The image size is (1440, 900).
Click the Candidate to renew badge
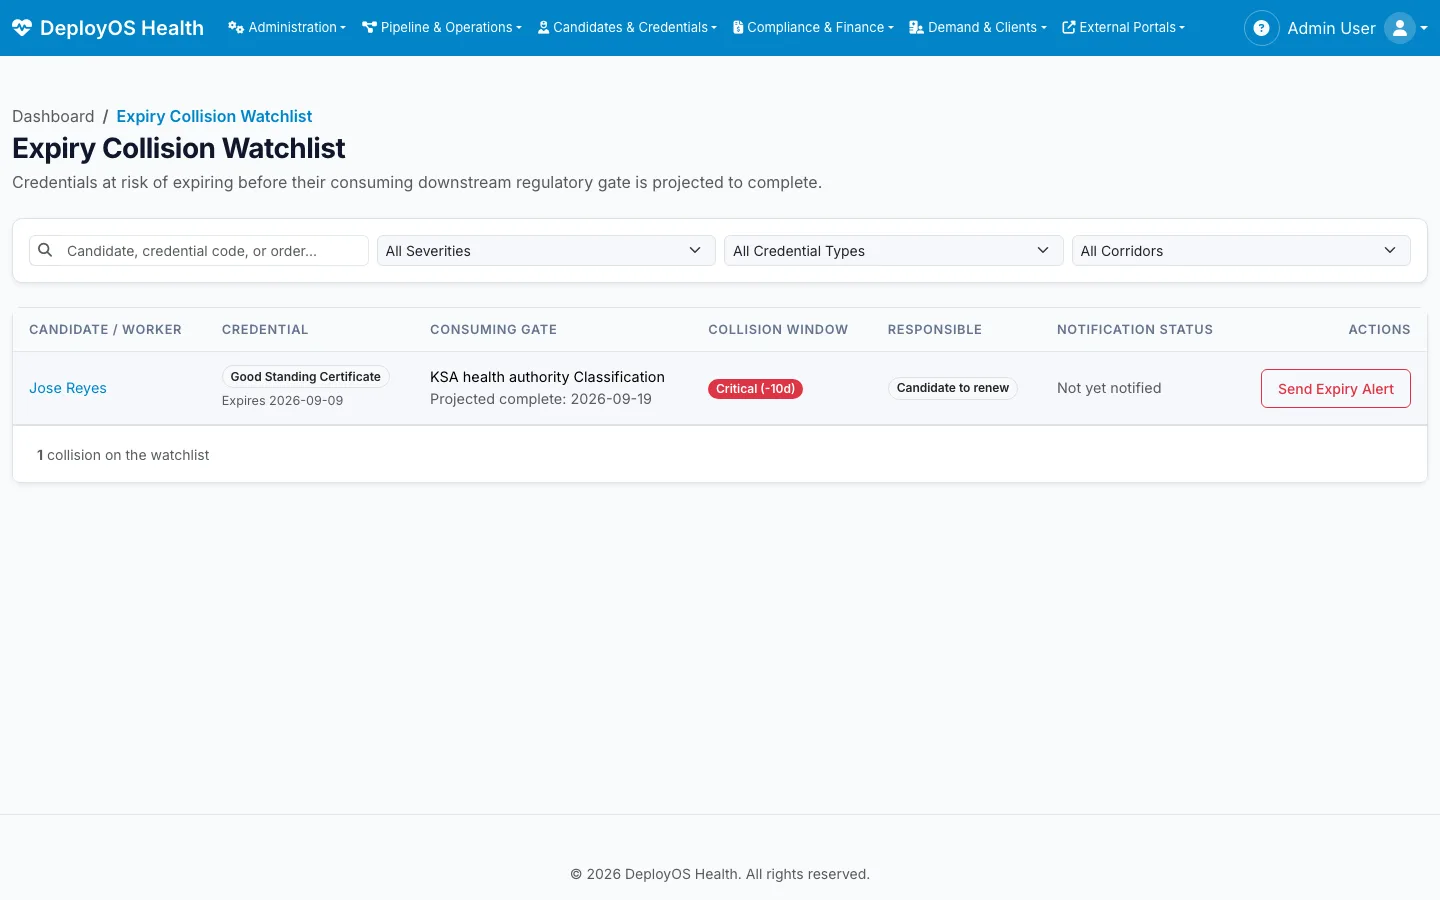[952, 388]
